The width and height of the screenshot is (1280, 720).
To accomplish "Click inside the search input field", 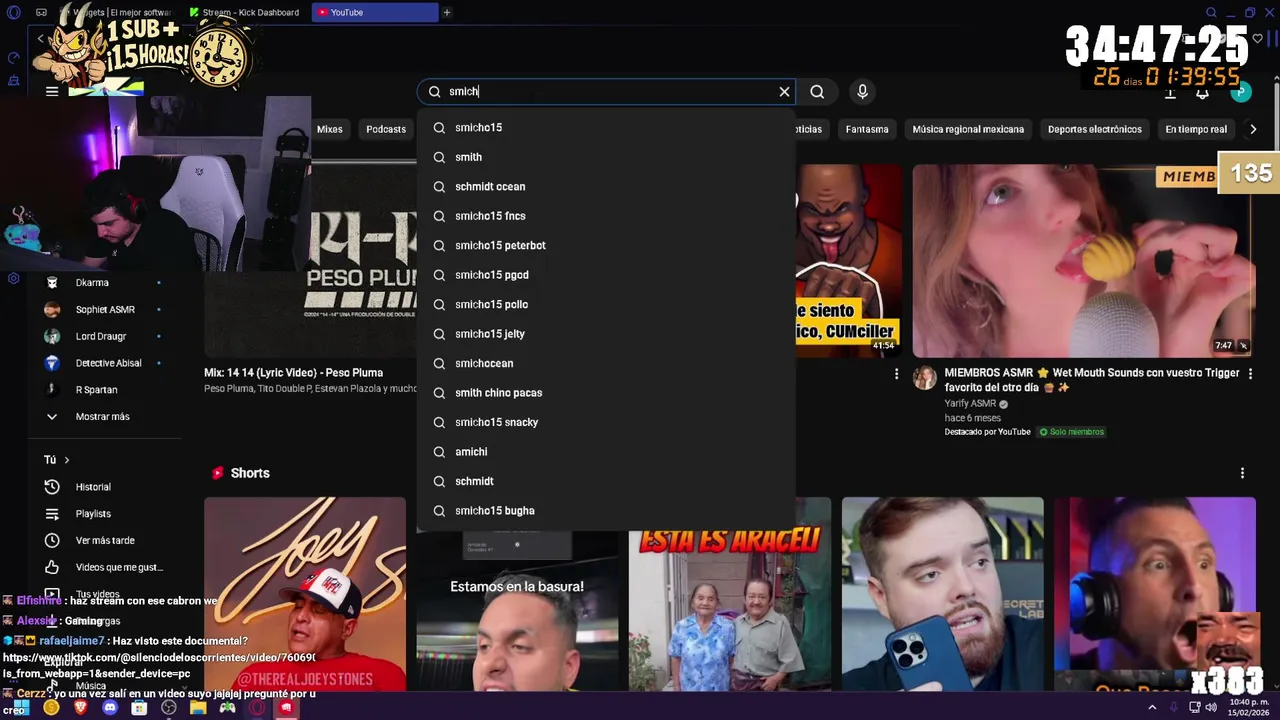I will (x=608, y=92).
